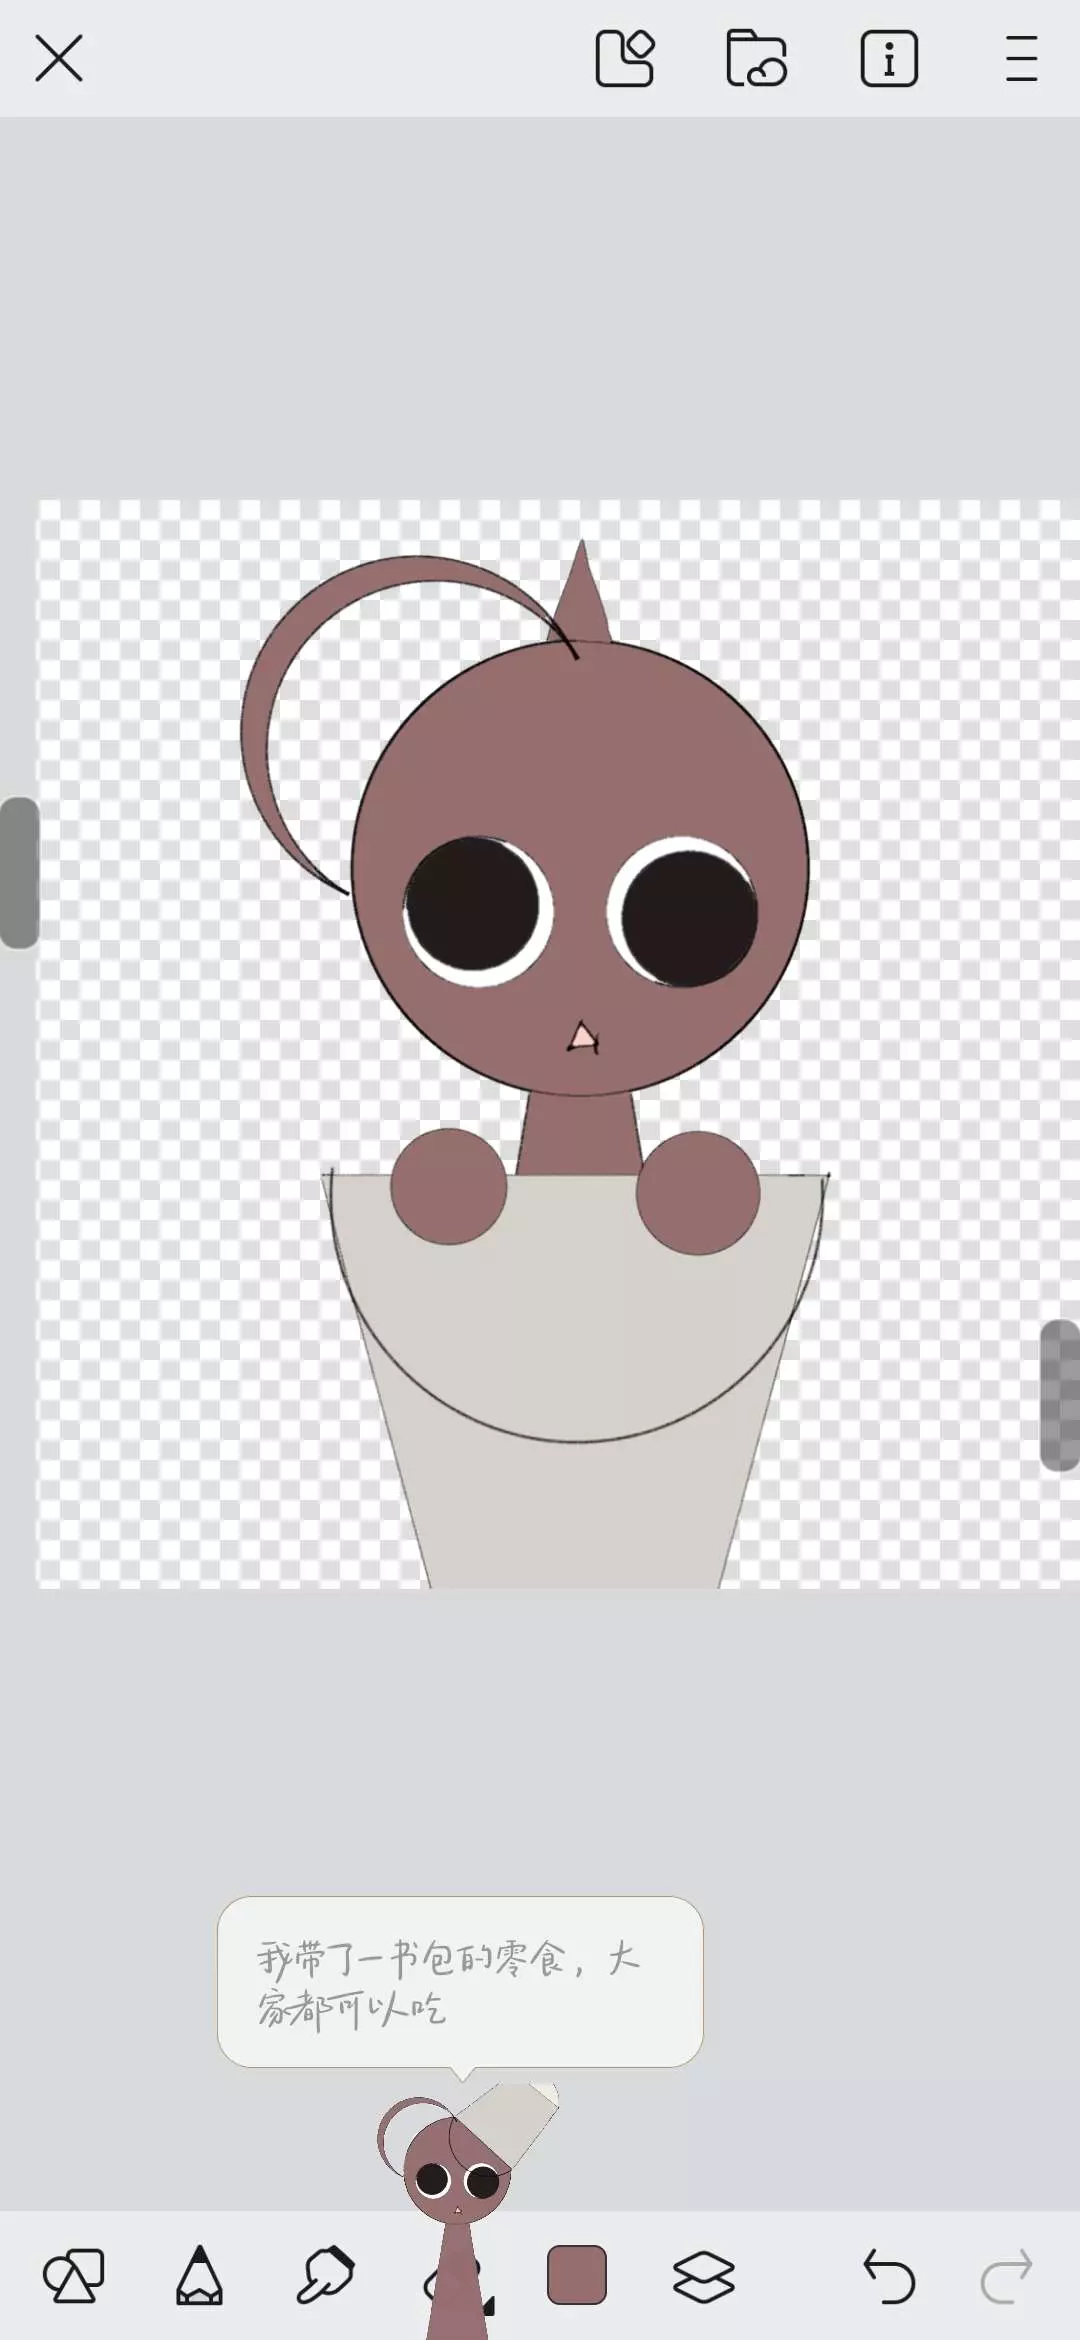The image size is (1080, 2340).
Task: Select the shapes tool
Action: (74, 2277)
